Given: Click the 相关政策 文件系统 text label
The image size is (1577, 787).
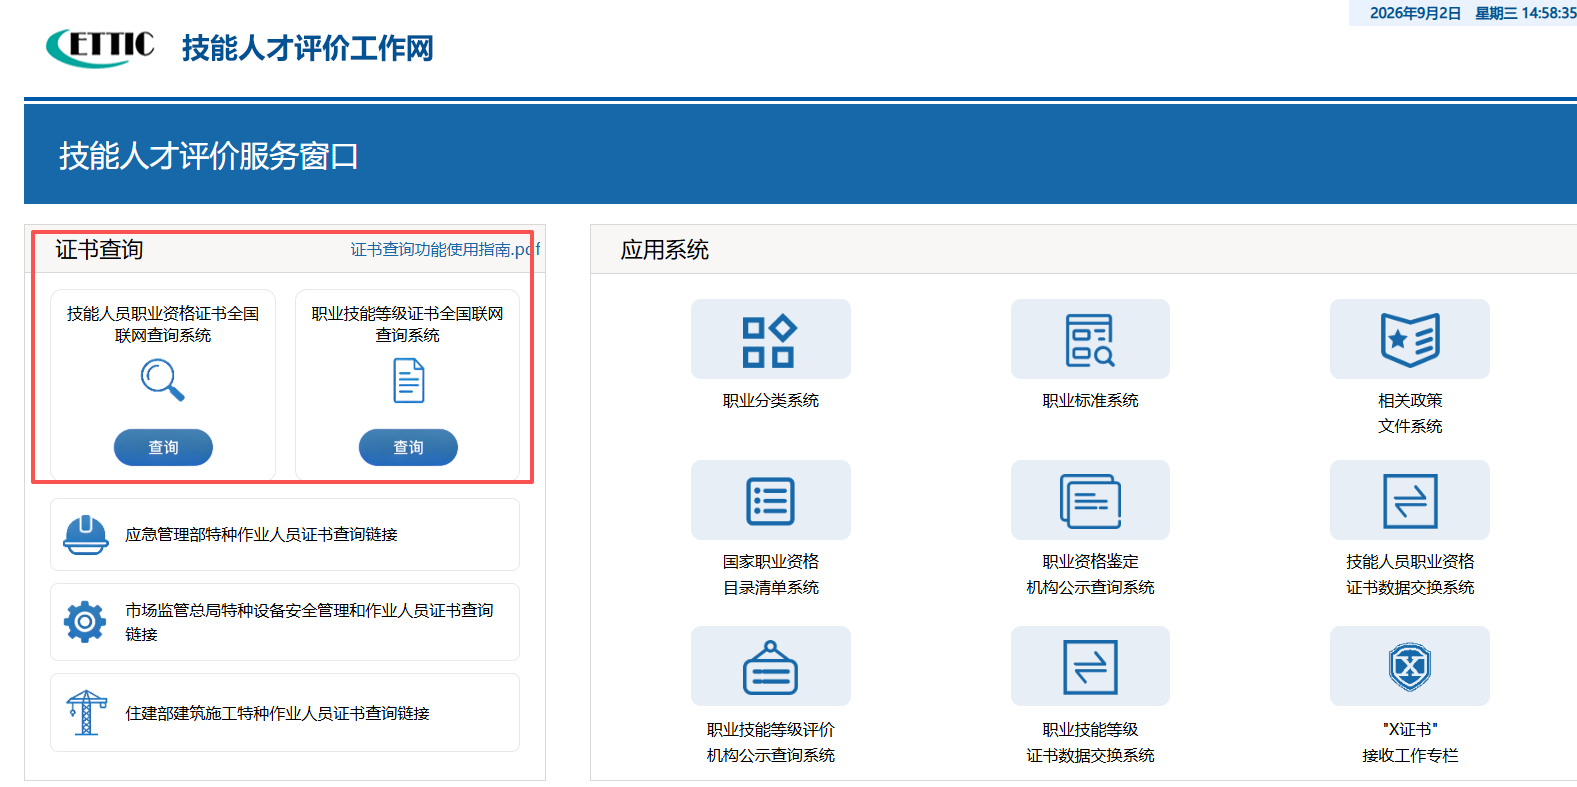Looking at the screenshot, I should (1410, 413).
